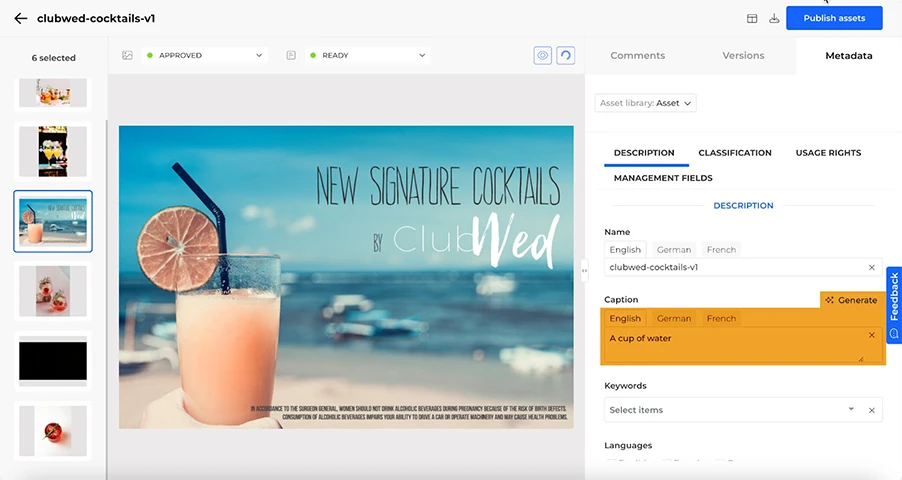
Task: Select the berry glasses thumbnail
Action: click(53, 291)
